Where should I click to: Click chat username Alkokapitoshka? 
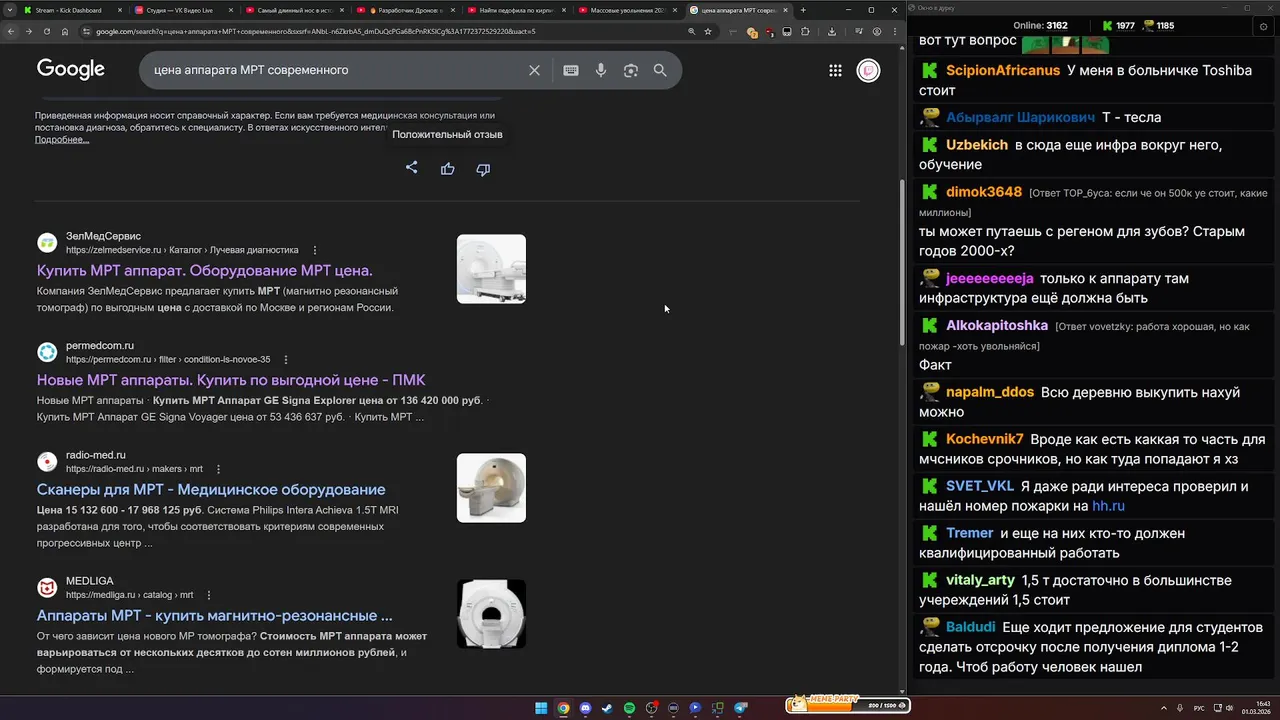click(x=997, y=326)
